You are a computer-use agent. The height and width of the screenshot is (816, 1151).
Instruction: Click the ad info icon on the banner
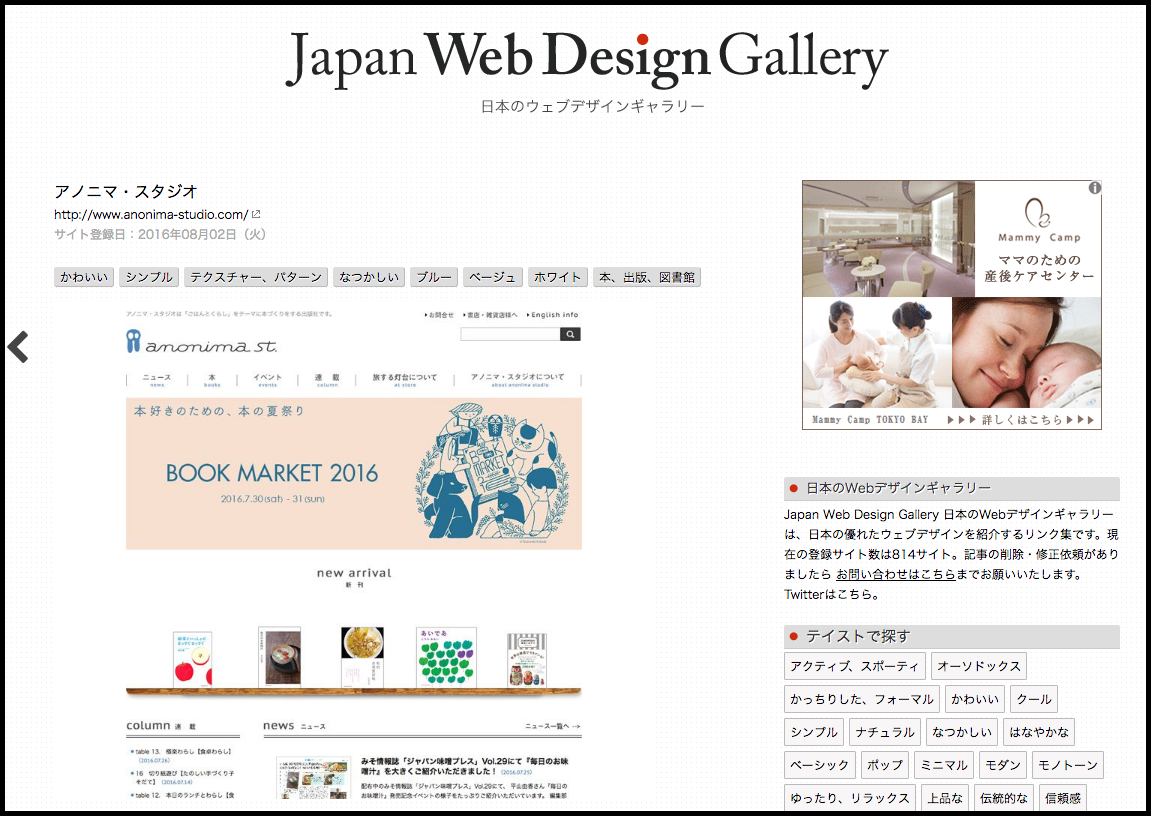coord(1094,188)
